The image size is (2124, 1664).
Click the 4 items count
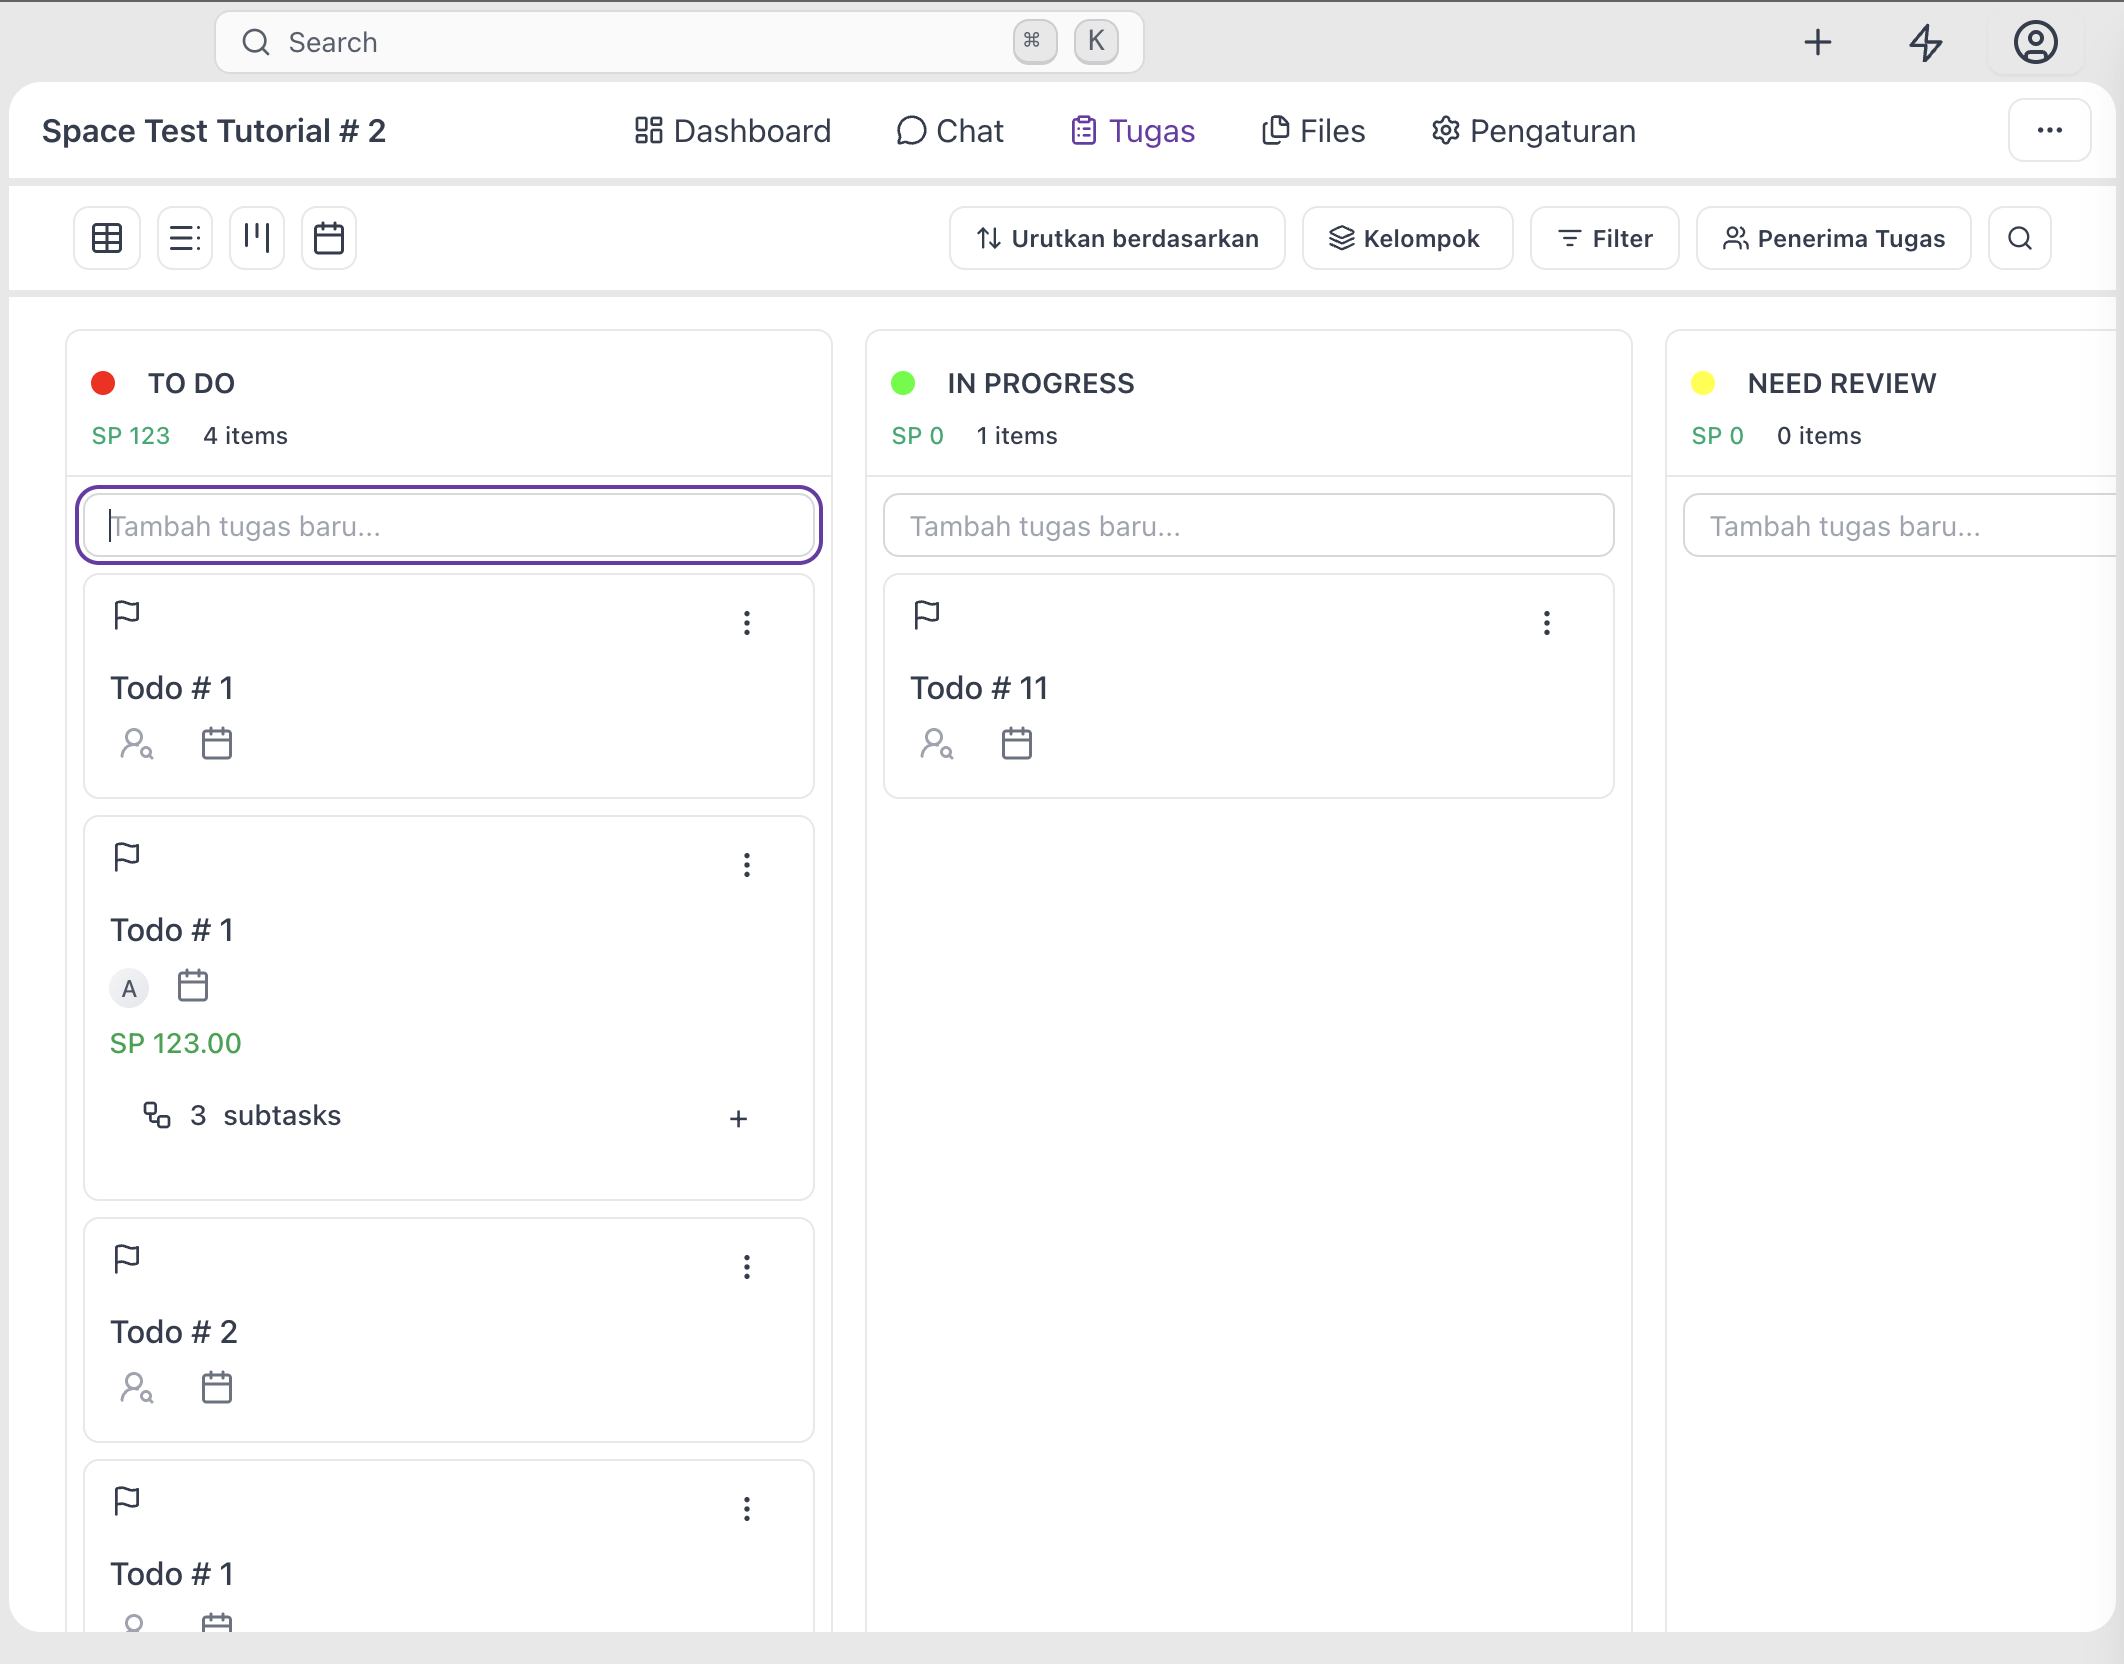point(245,436)
